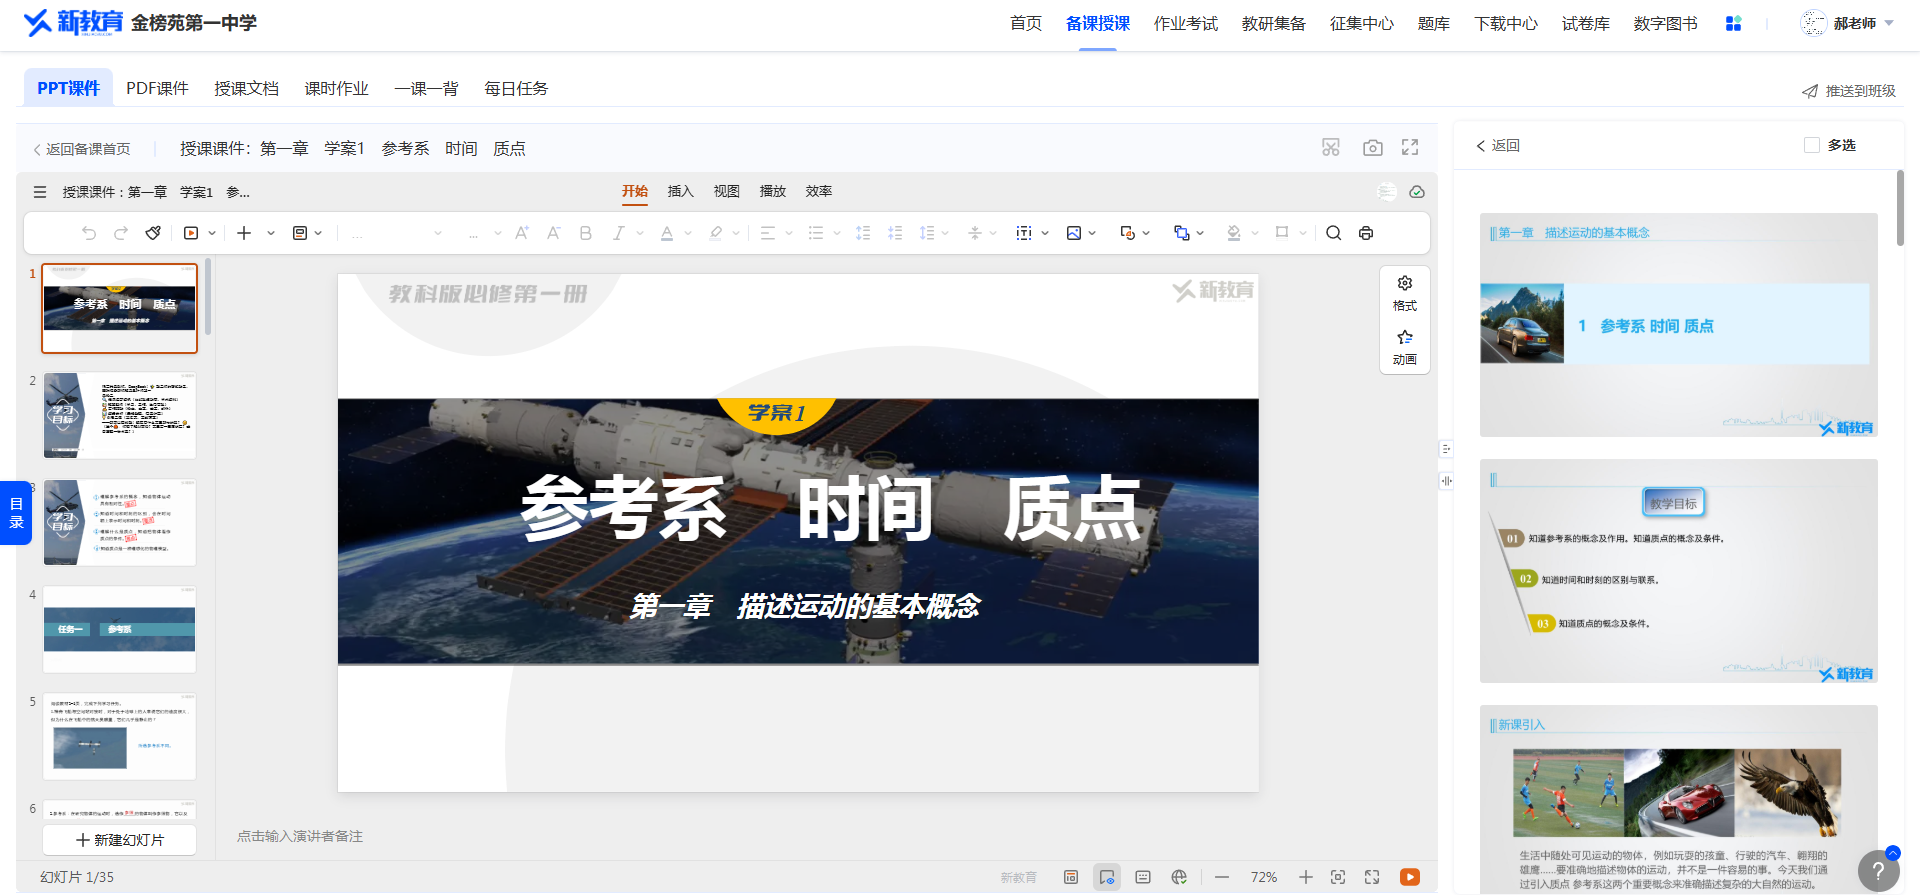This screenshot has width=1920, height=895.
Task: Select slide 4 thumbnail 任务一 参考系
Action: coord(119,629)
